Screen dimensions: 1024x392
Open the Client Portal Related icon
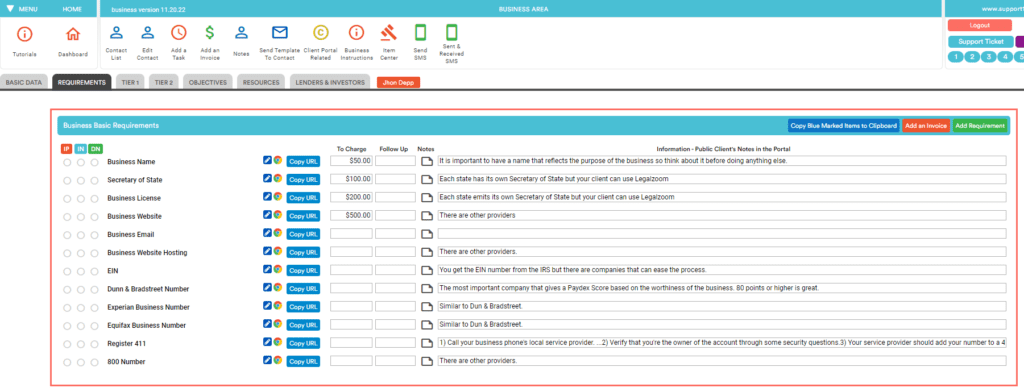[321, 33]
